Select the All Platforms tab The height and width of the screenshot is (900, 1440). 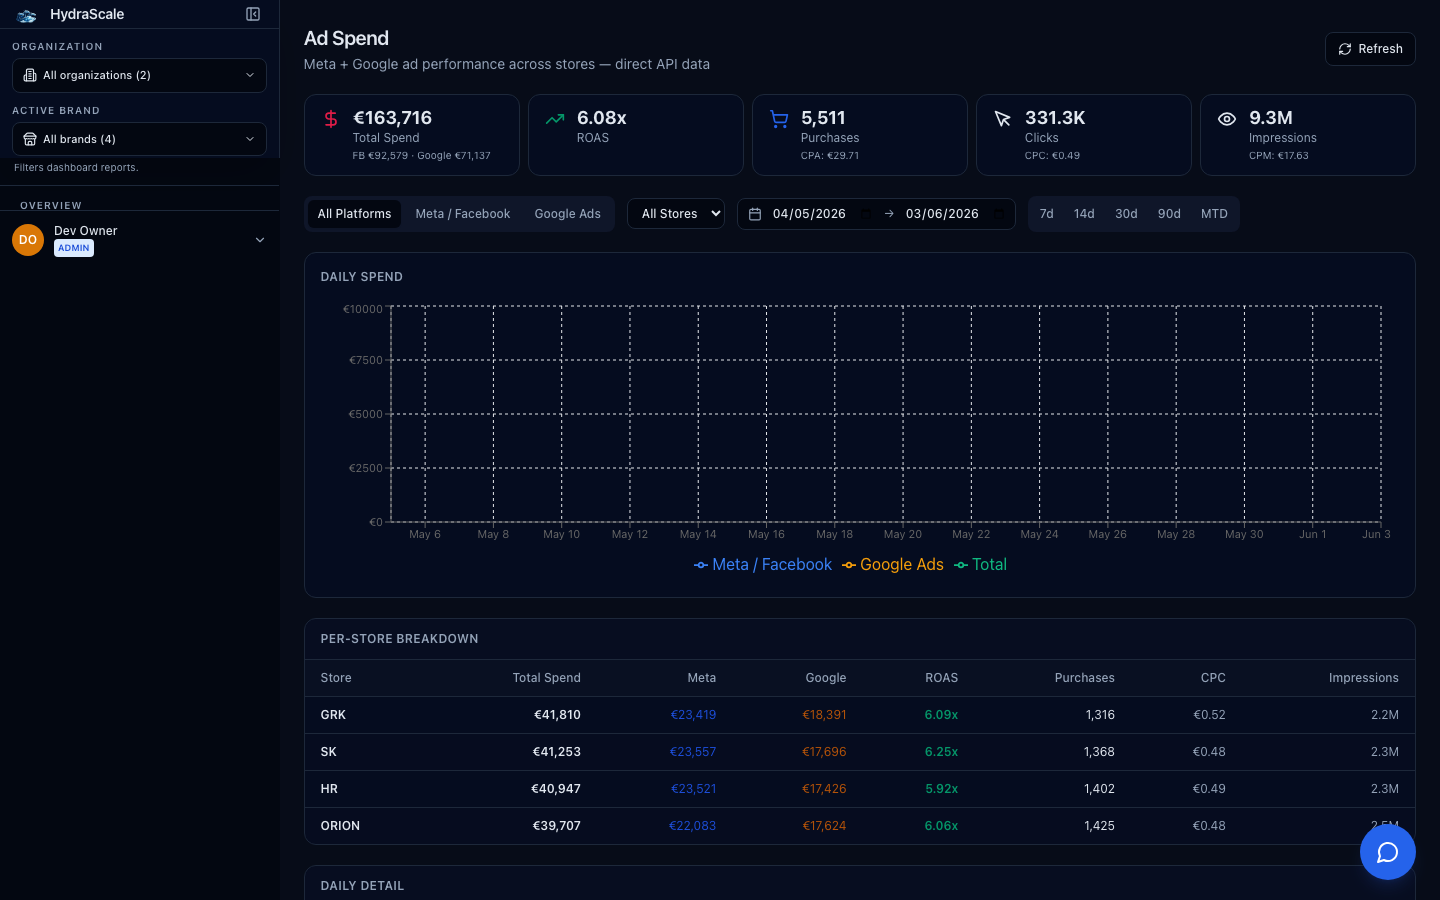point(354,214)
